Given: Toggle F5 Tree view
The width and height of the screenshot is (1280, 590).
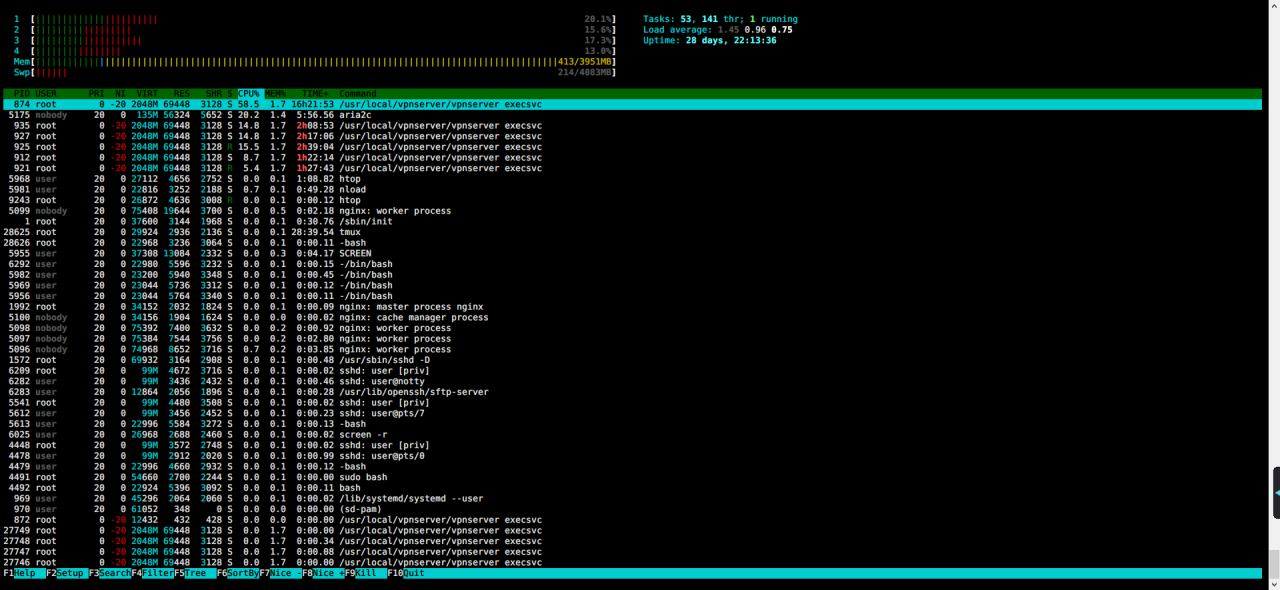Looking at the screenshot, I should point(199,573).
